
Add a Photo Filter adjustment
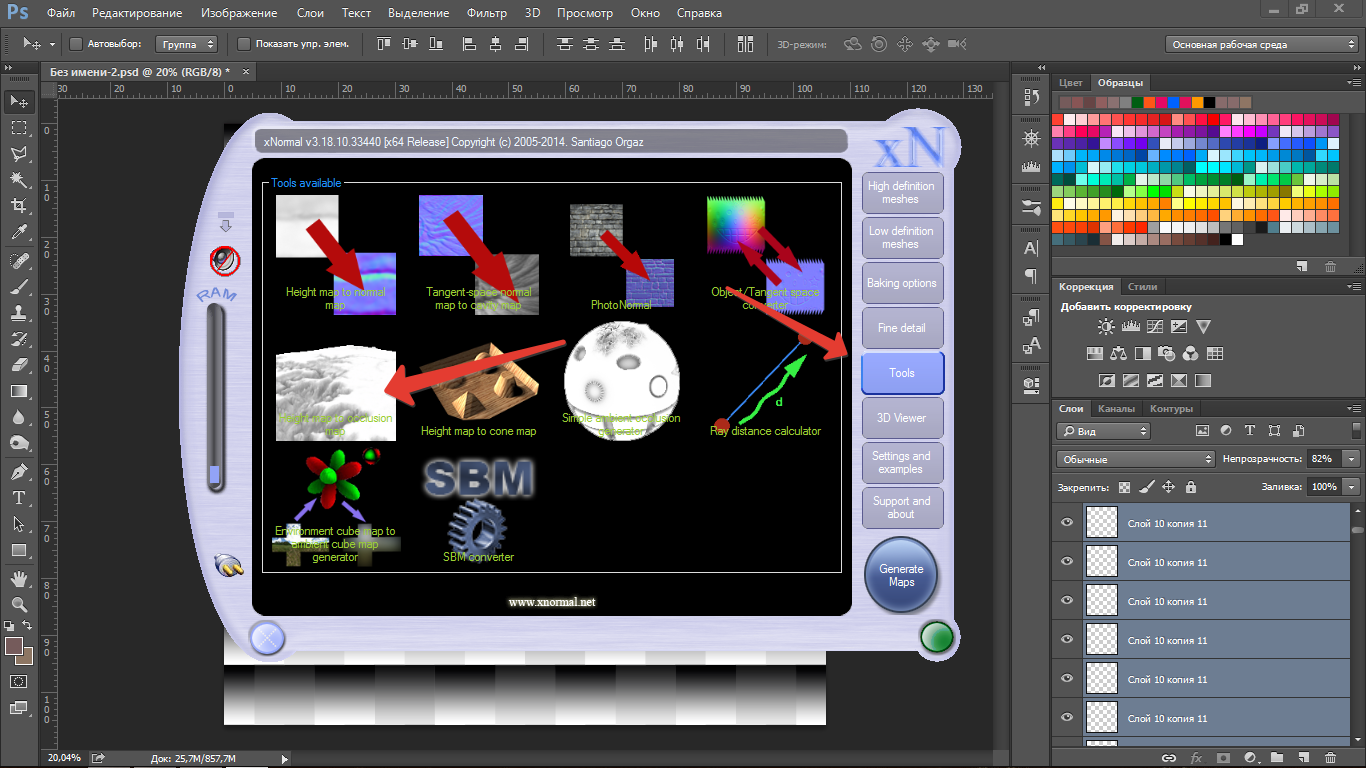[x=1166, y=353]
